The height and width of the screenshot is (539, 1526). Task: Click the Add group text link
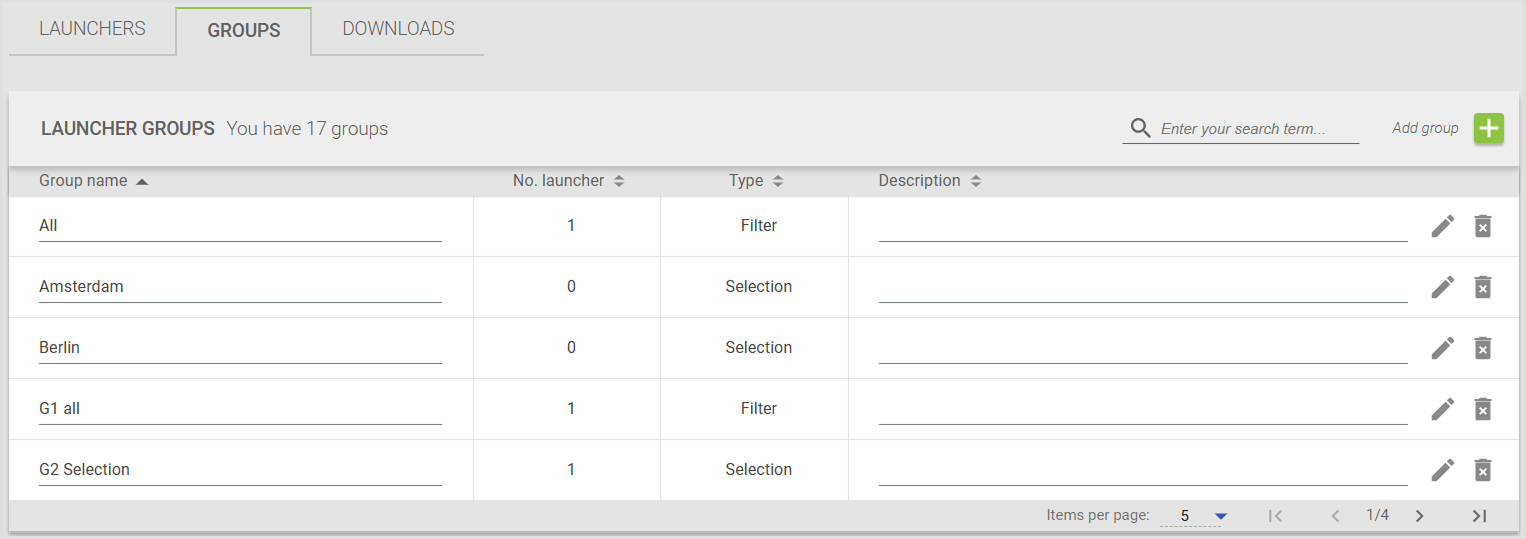(1424, 128)
